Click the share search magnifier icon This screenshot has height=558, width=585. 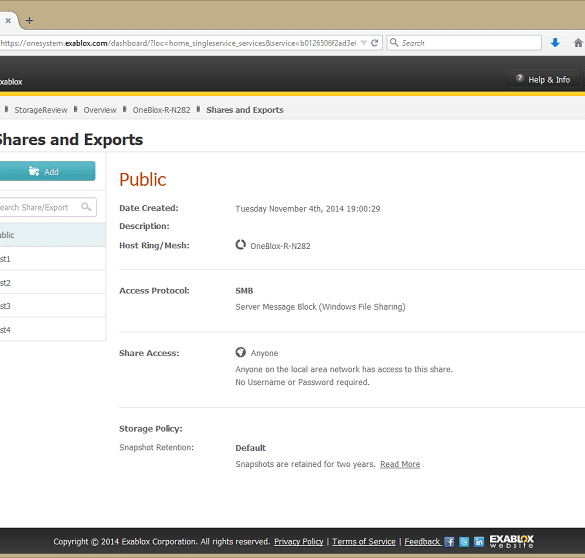(86, 207)
